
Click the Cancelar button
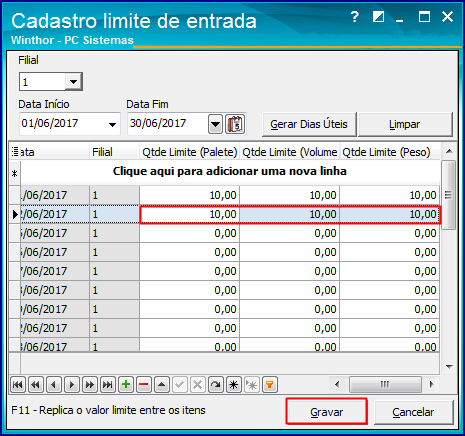(413, 412)
